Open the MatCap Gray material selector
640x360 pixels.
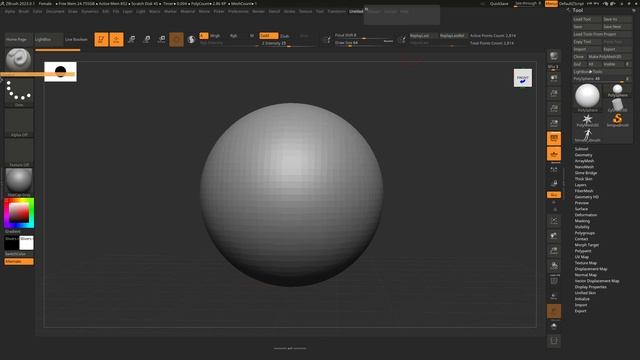(19, 182)
